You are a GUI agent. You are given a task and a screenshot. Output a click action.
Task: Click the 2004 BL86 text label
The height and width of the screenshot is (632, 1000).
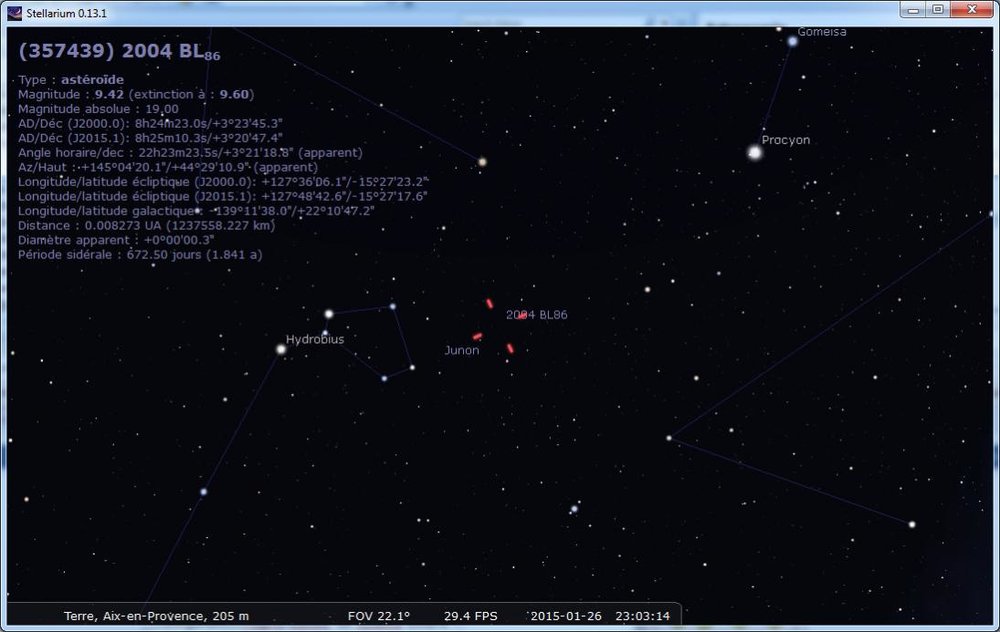(x=536, y=313)
